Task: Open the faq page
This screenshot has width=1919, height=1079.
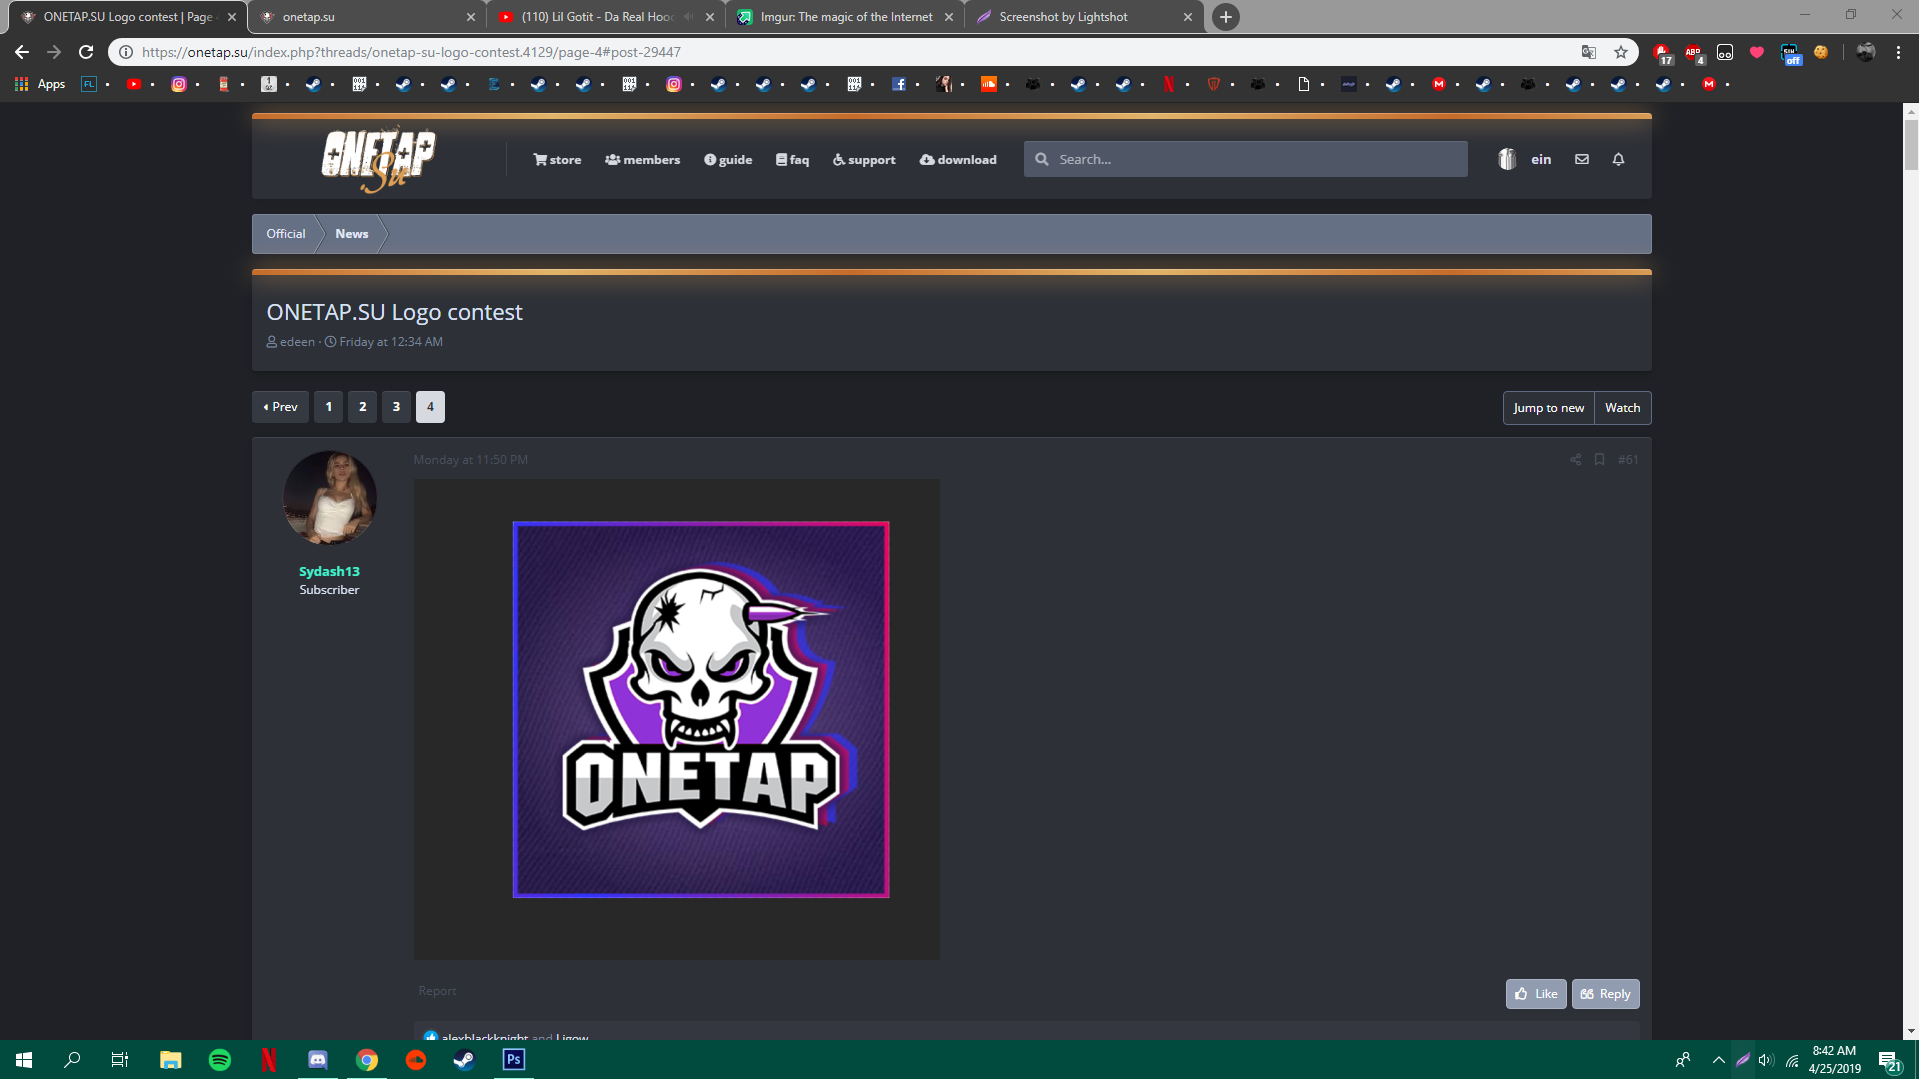Action: click(792, 160)
